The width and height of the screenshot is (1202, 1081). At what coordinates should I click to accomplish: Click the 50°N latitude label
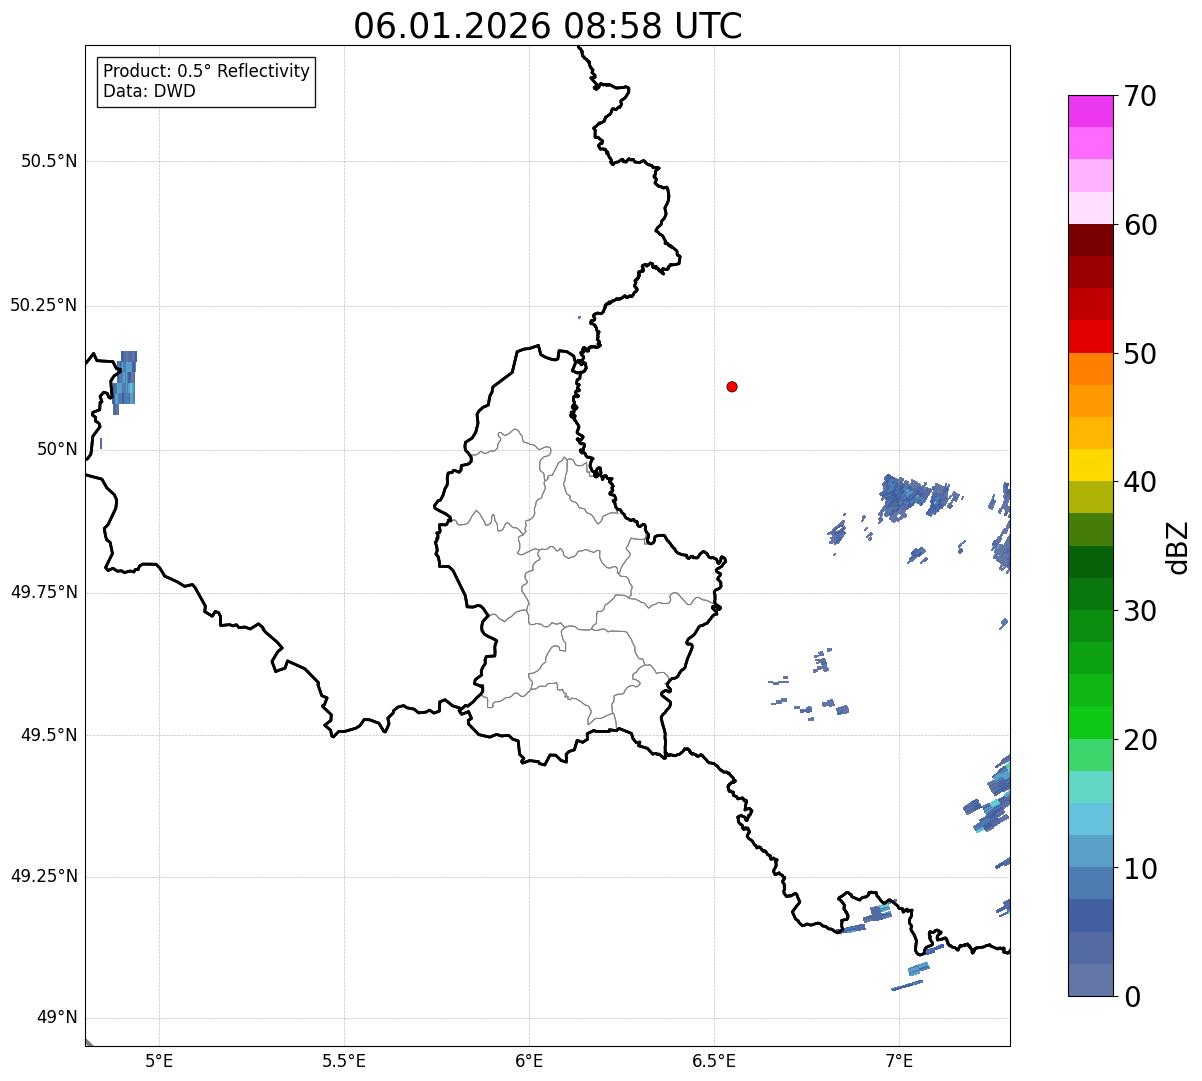point(58,449)
